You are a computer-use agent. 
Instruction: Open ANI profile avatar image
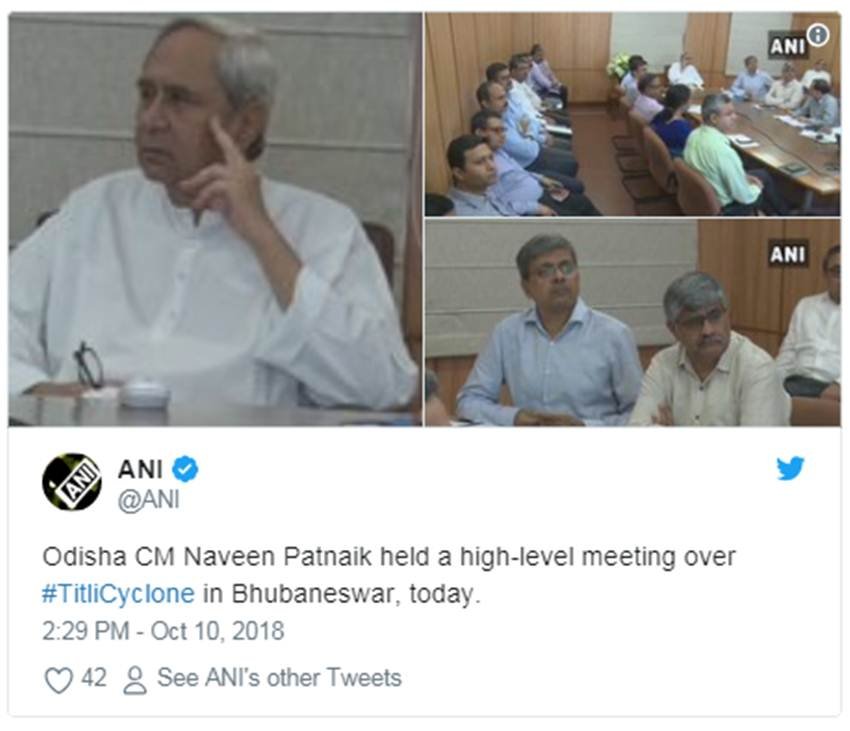click(x=72, y=482)
